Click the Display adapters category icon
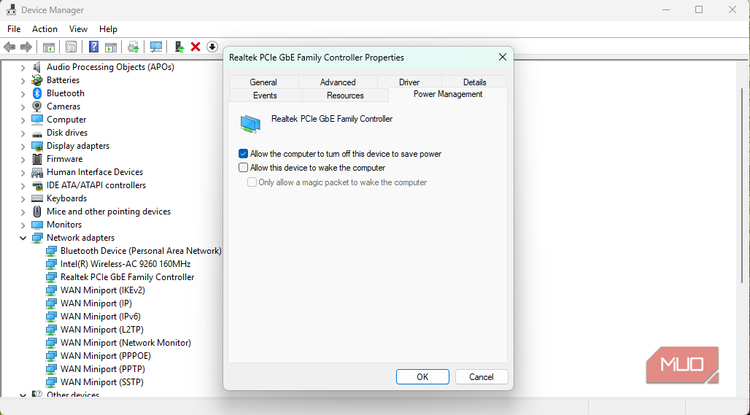The height and width of the screenshot is (415, 750). pos(37,146)
